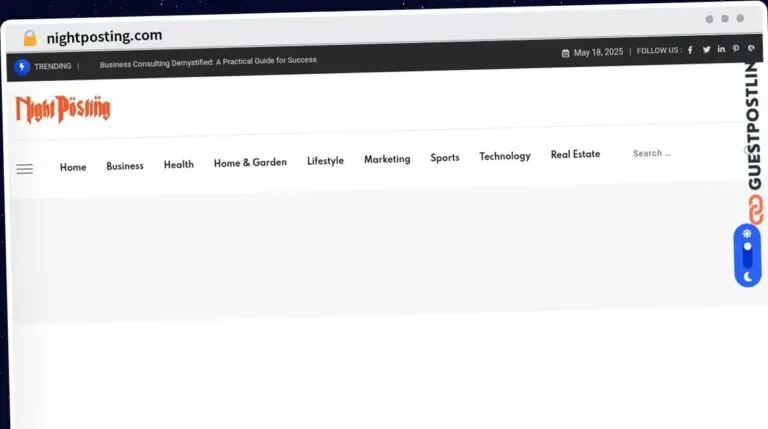Click the orange chain-link Guestpostlinks icon

(x=756, y=209)
